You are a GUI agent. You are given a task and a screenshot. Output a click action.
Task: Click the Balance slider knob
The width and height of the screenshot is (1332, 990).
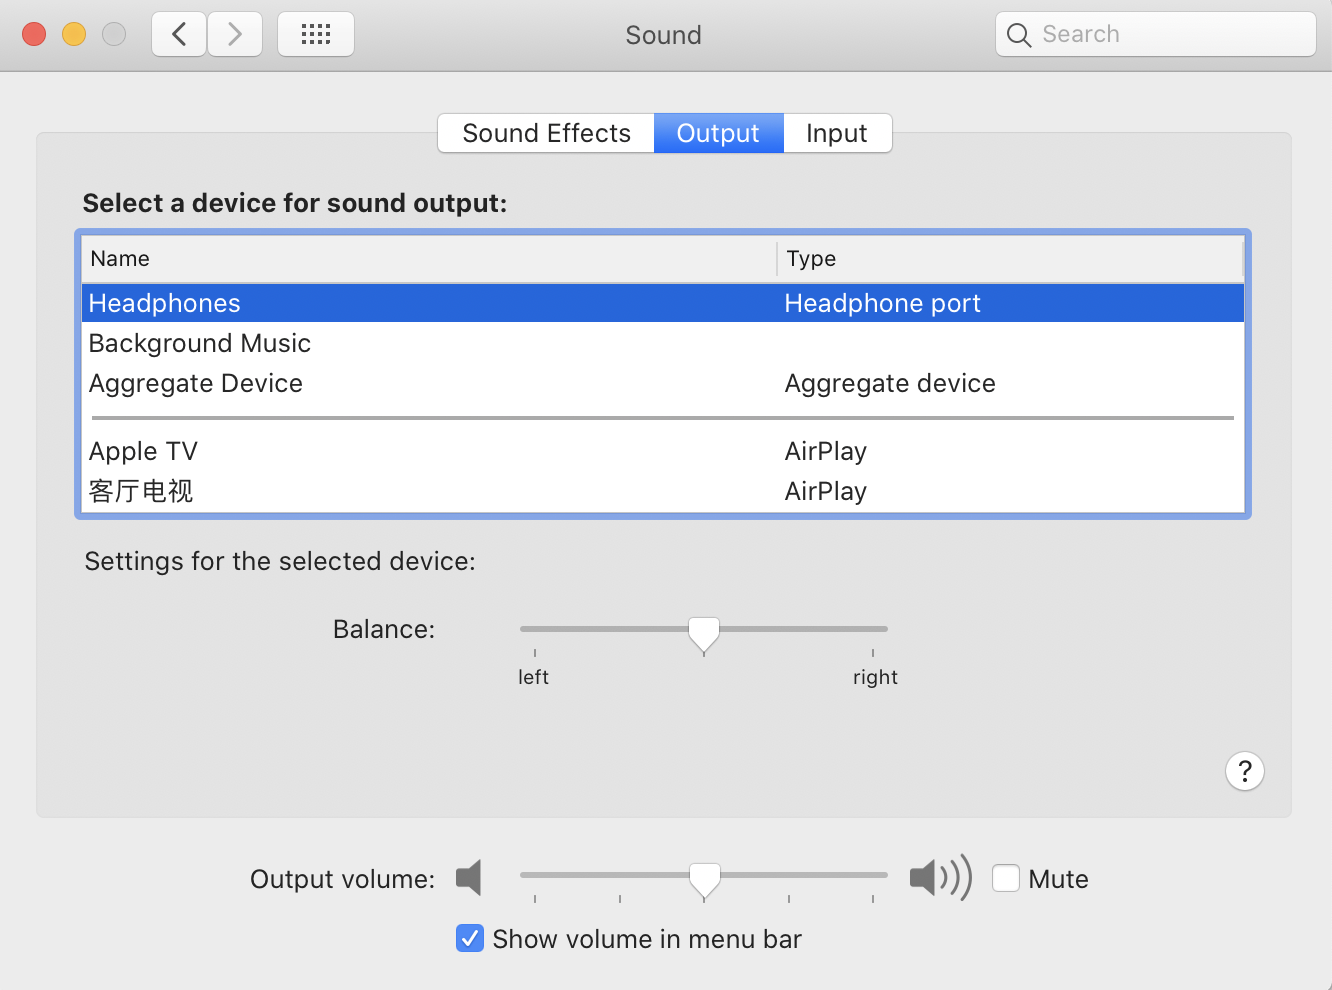point(704,633)
